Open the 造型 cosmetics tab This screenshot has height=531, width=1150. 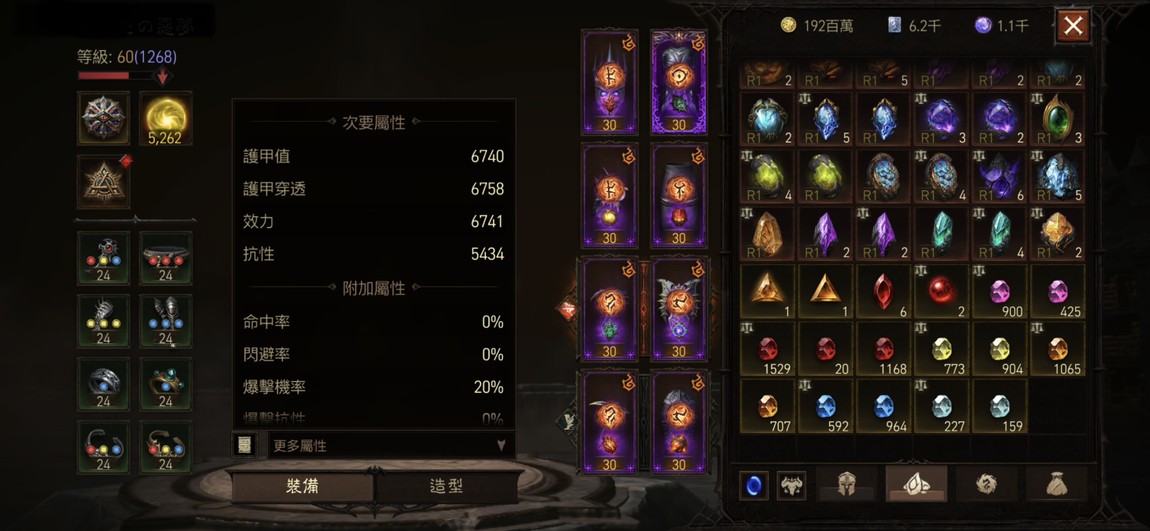pyautogui.click(x=447, y=487)
